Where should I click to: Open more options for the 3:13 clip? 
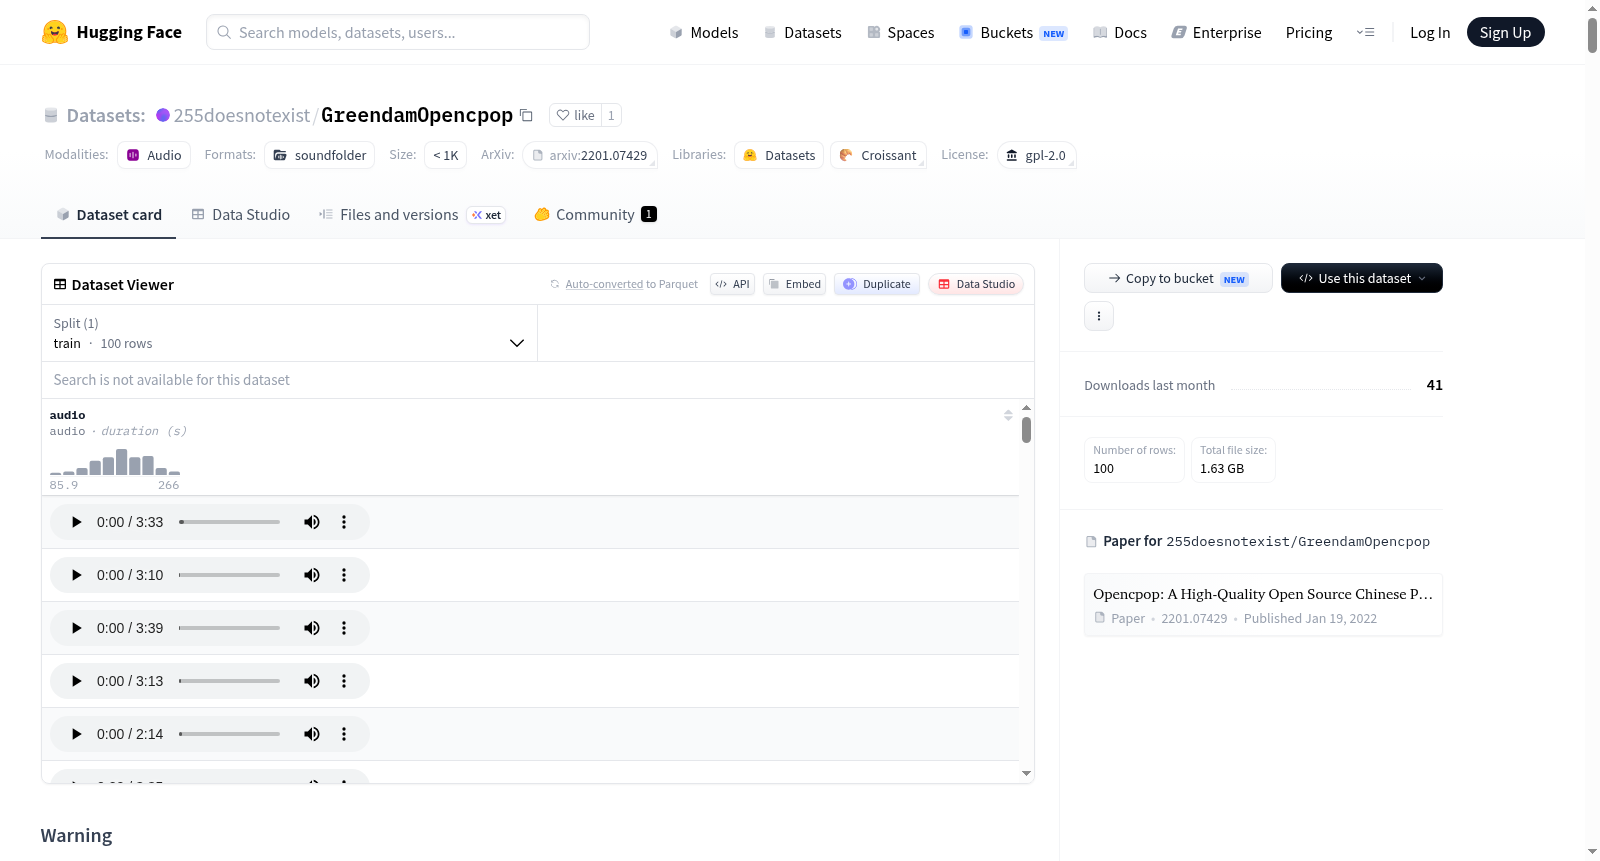click(x=344, y=681)
